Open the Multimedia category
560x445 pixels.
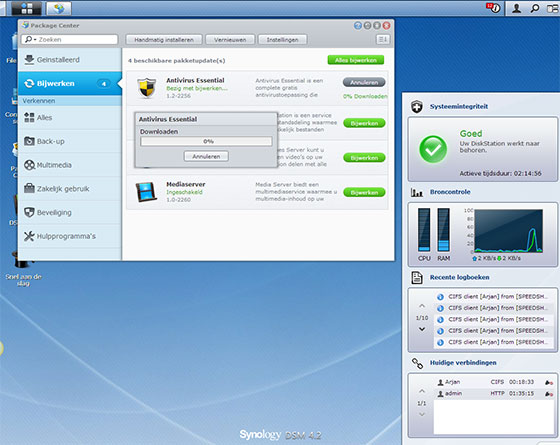(70, 165)
